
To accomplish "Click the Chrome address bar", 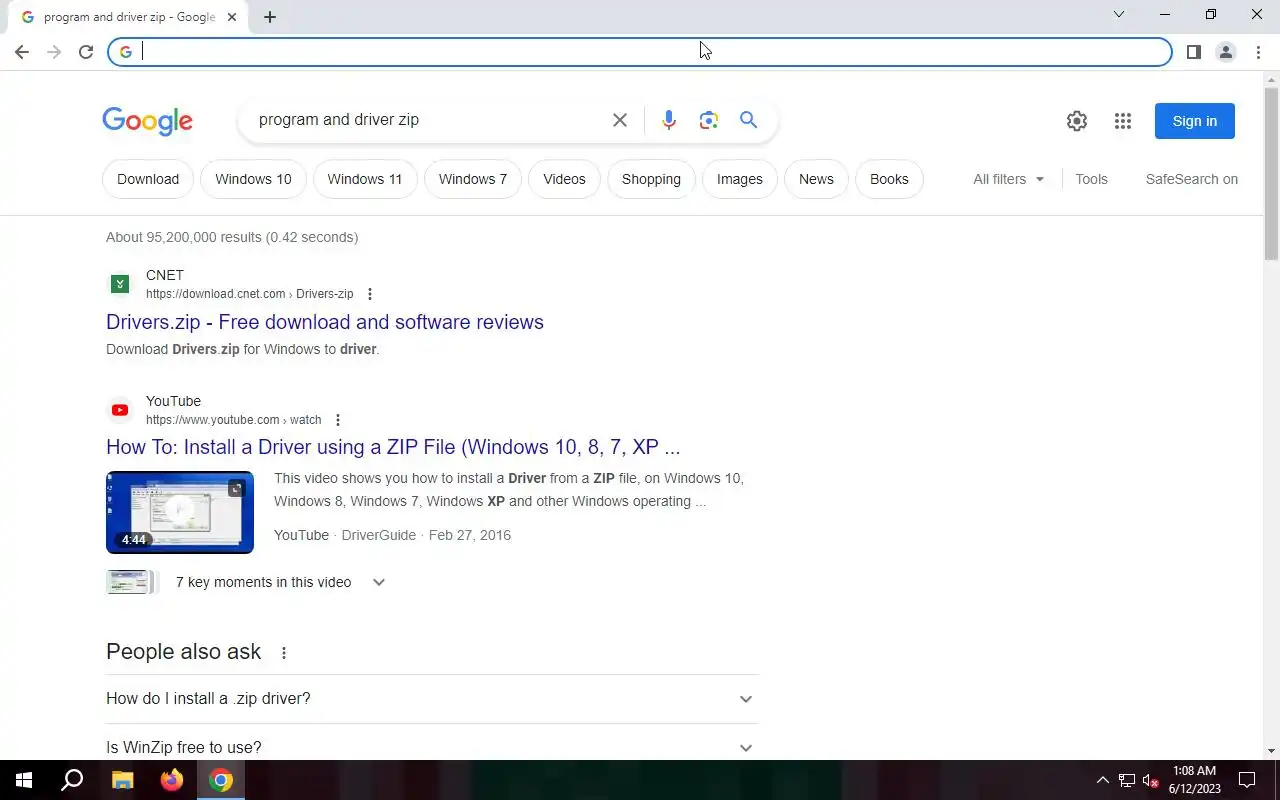I will pos(640,52).
